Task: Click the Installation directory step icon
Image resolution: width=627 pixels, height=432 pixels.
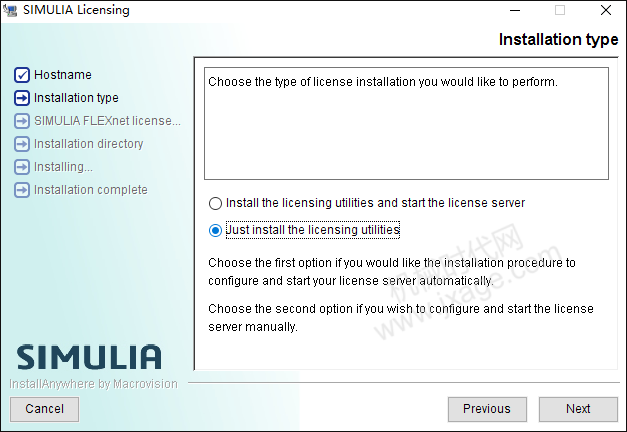Action: [x=22, y=144]
